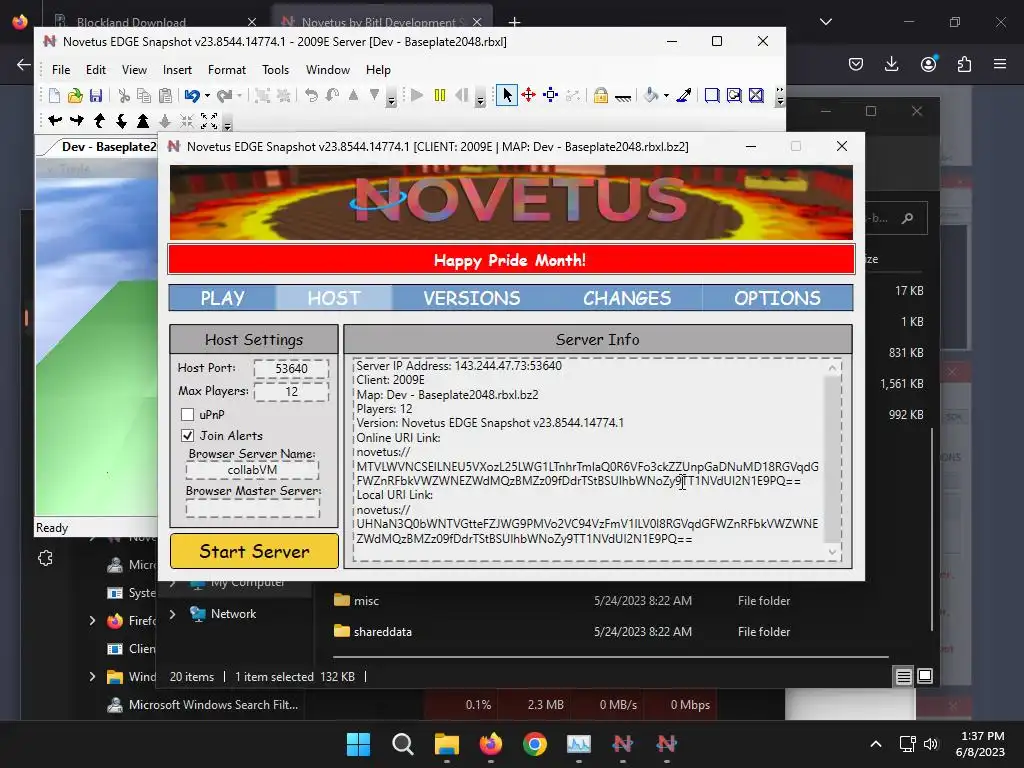
Task: Click the camera tilt down arrow icon
Action: pos(121,121)
